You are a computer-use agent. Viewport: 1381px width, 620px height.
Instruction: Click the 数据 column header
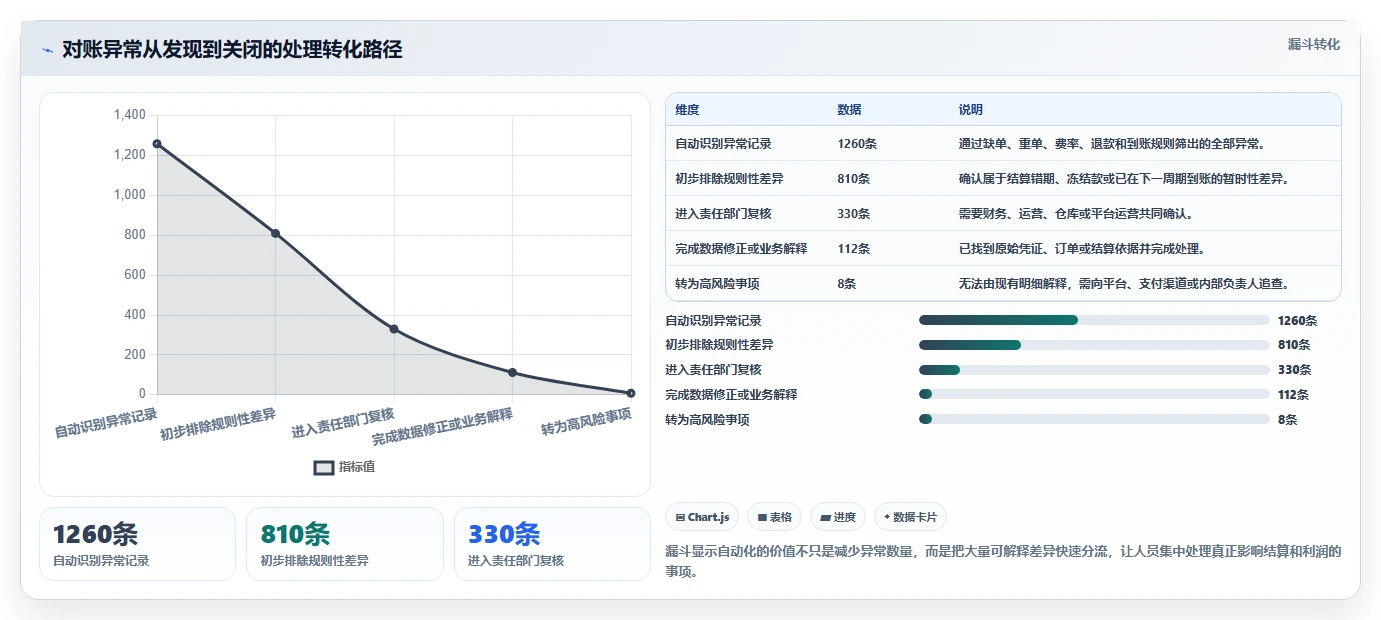pyautogui.click(x=849, y=110)
